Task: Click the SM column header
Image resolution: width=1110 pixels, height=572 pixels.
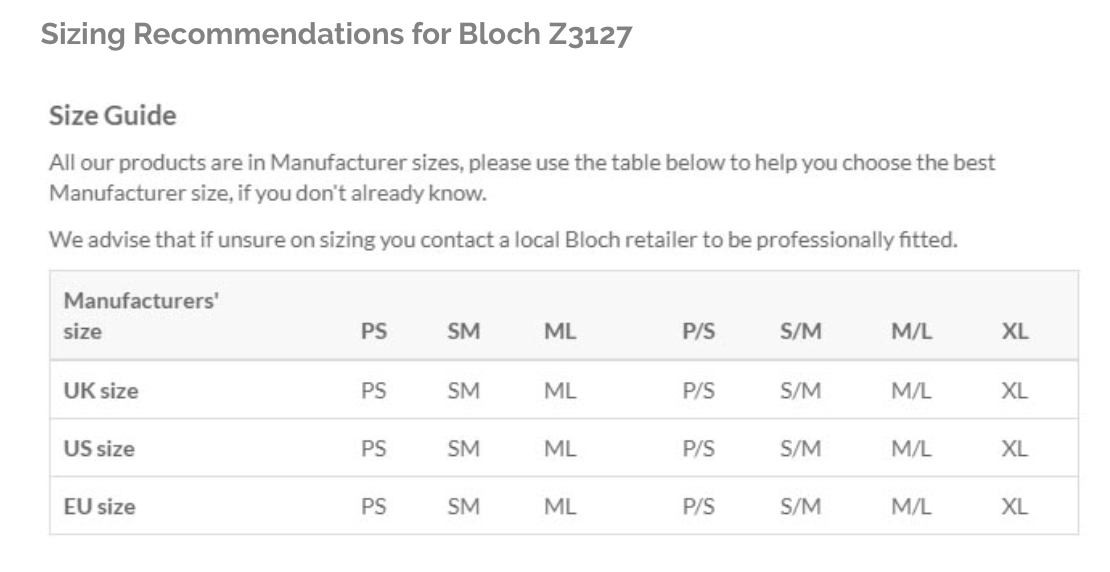Action: pos(464,331)
